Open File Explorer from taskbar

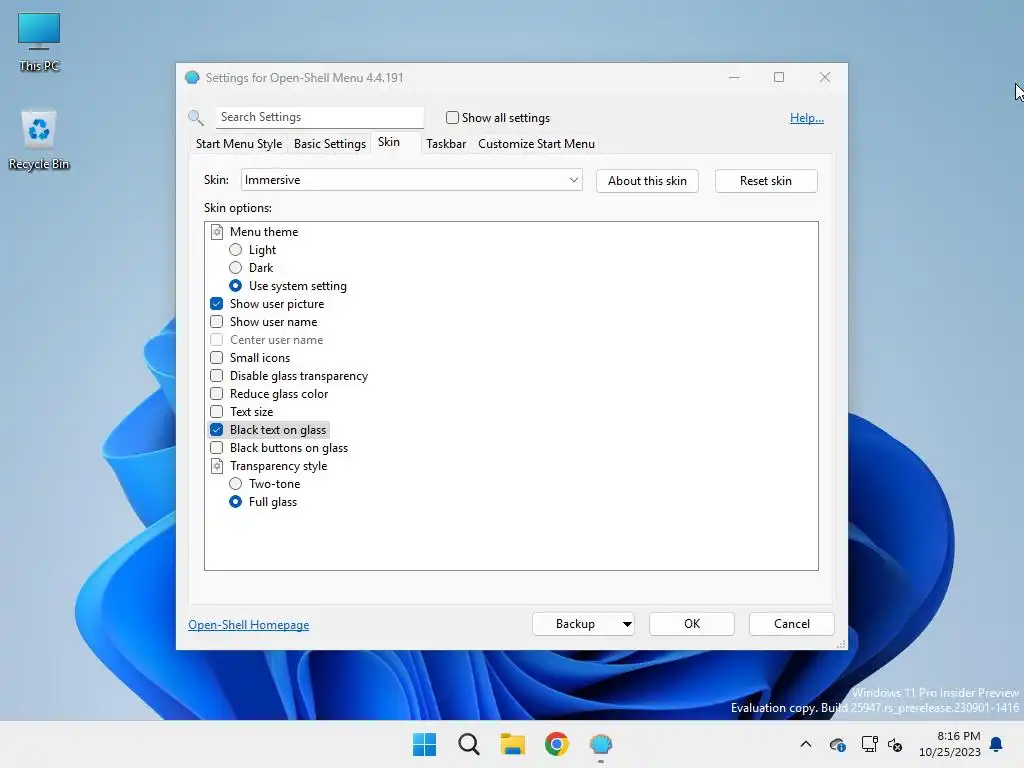[x=513, y=744]
